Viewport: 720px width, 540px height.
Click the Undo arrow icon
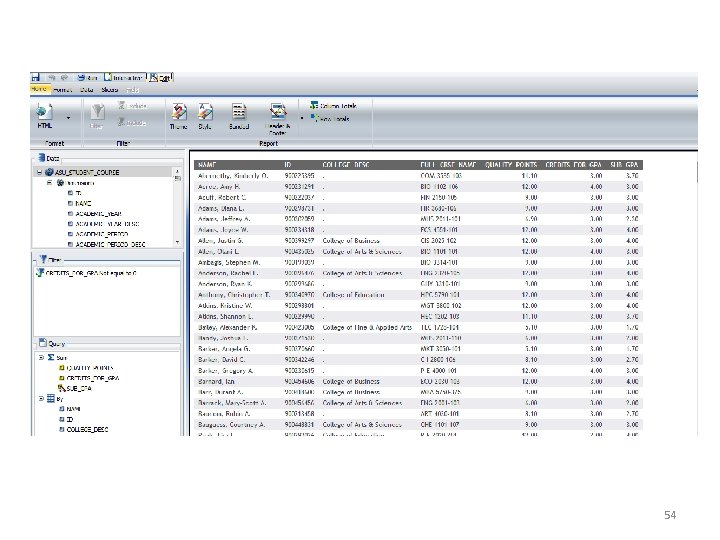tap(51, 78)
